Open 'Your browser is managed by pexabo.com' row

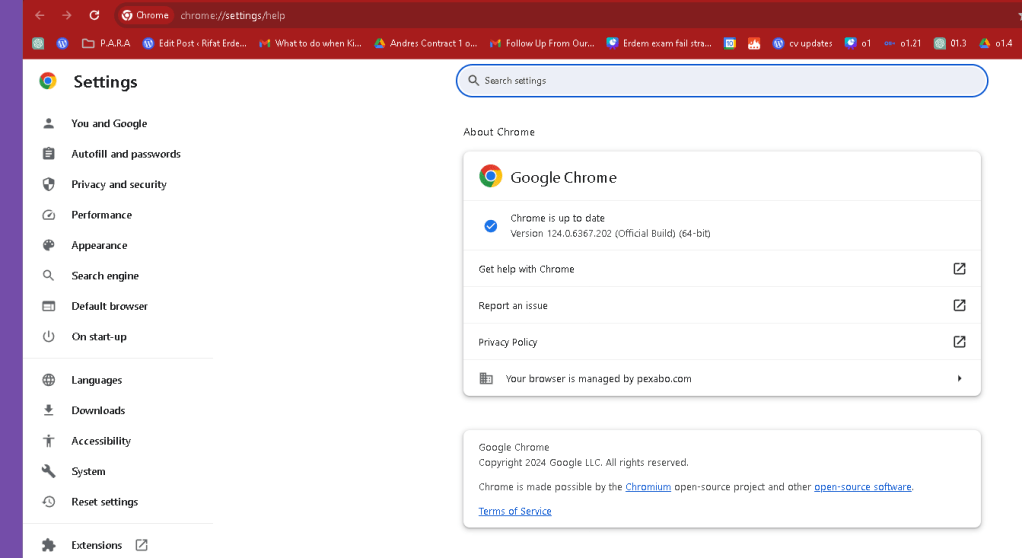pos(722,378)
